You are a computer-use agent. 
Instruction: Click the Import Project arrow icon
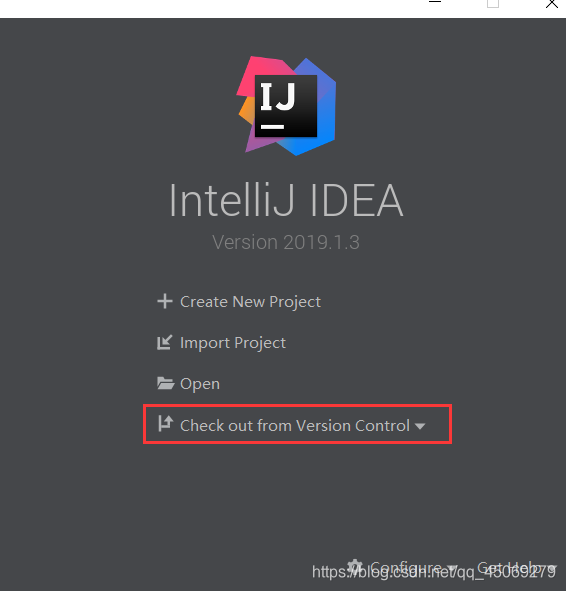tap(165, 343)
